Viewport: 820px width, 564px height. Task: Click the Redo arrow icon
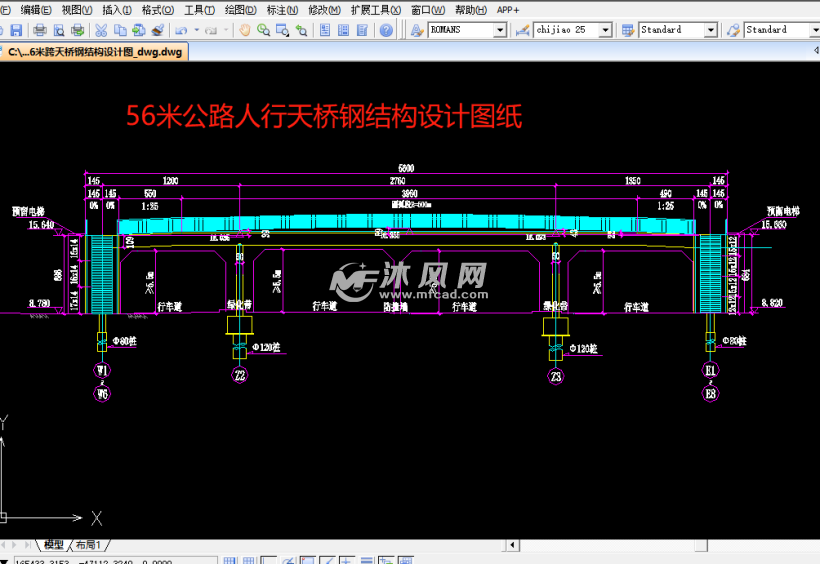click(211, 30)
